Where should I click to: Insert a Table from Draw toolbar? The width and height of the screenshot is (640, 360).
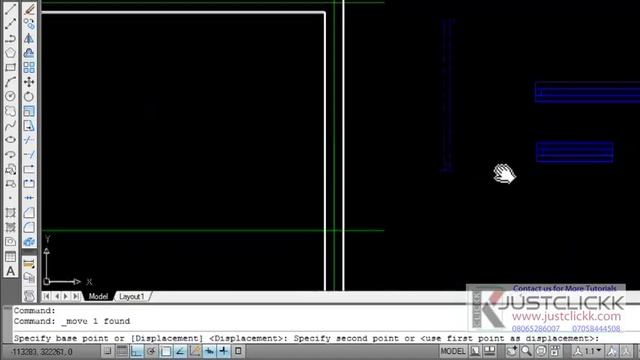(x=10, y=256)
